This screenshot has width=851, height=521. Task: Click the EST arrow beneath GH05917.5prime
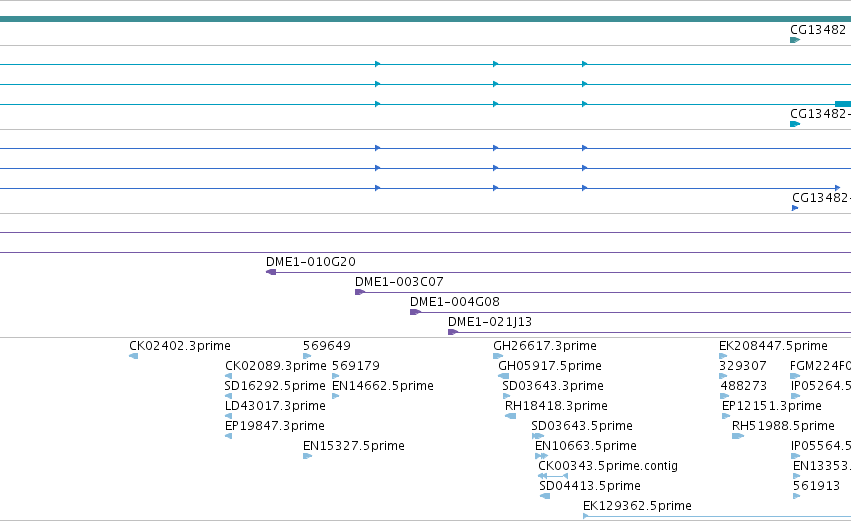click(503, 376)
